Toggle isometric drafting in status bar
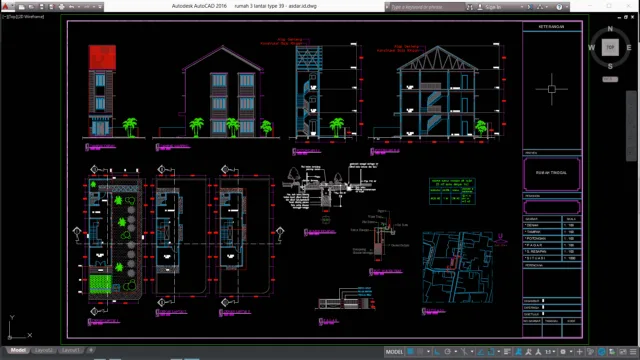The image size is (640, 360). pos(464,352)
